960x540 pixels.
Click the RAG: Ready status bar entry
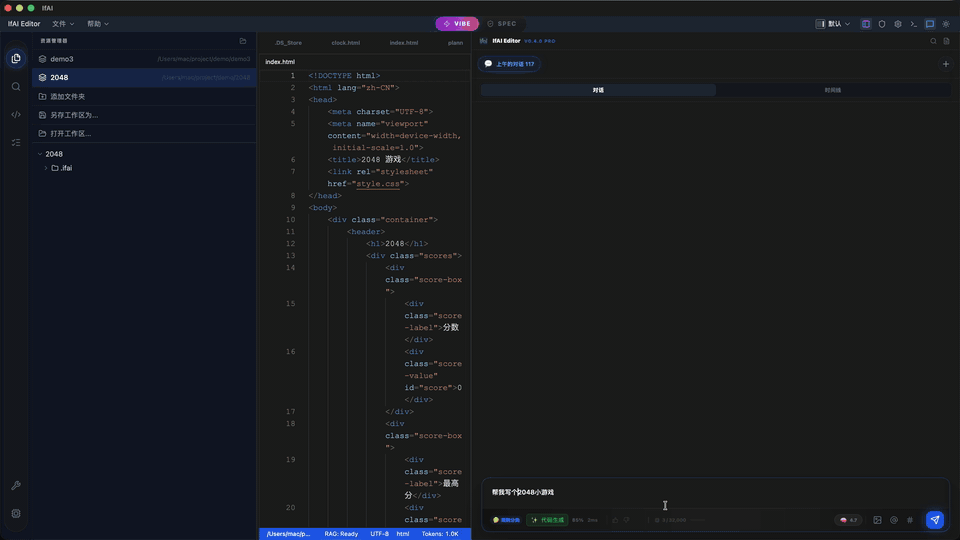click(341, 534)
